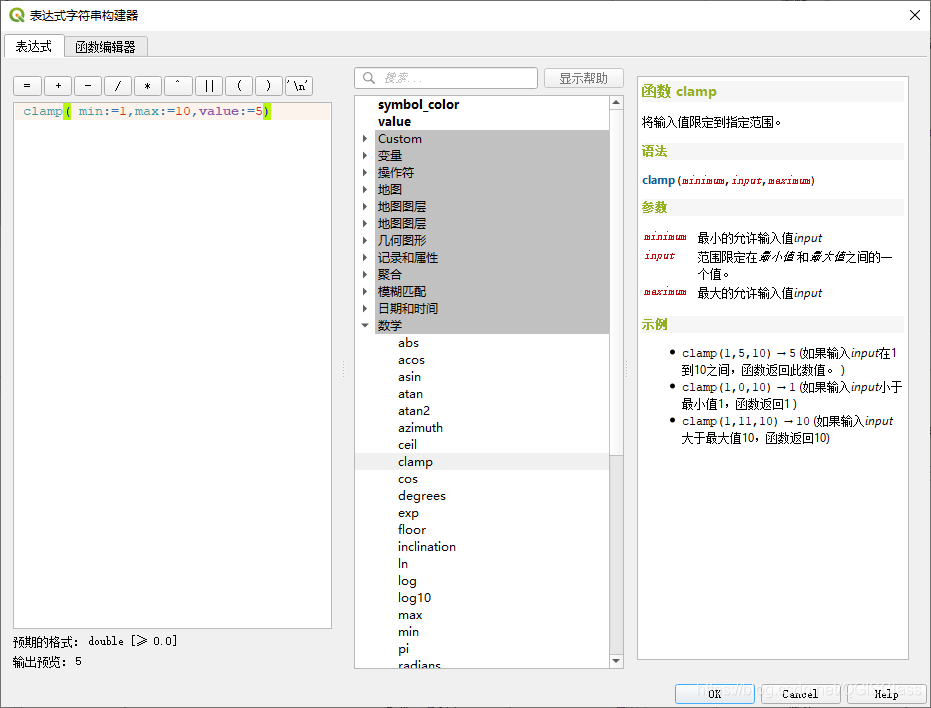The height and width of the screenshot is (708, 931).
Task: Click the multiplication operator icon
Action: click(x=148, y=85)
